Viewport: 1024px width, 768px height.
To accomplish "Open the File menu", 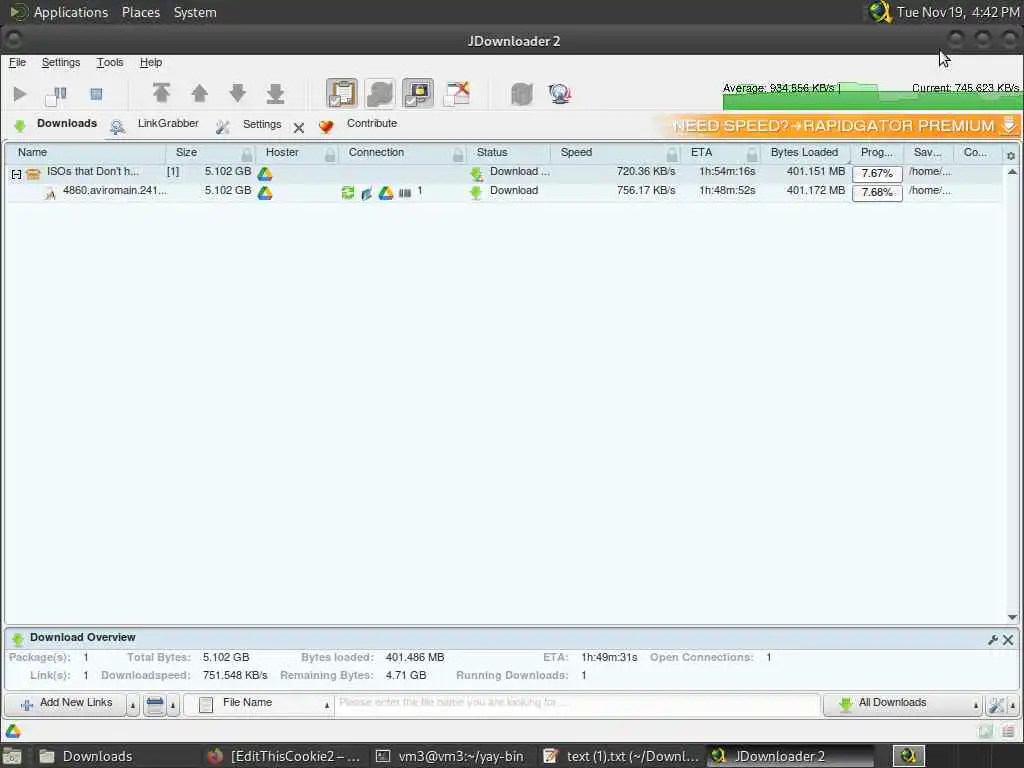I will click(17, 63).
